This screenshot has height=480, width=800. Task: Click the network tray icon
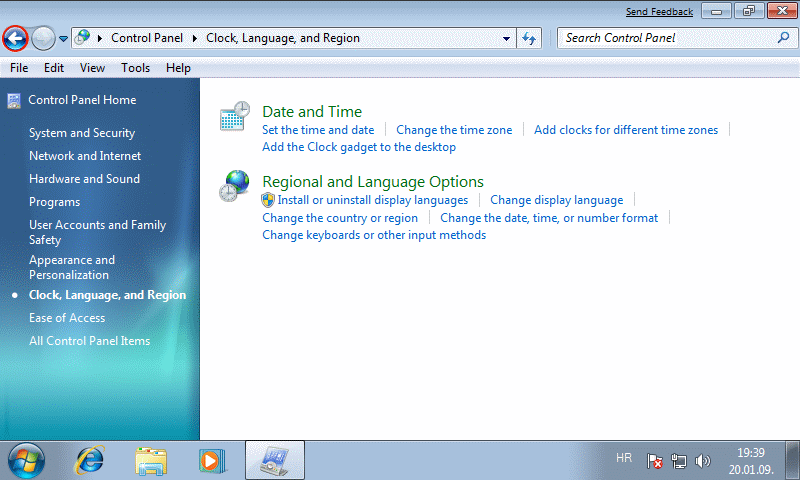679,461
